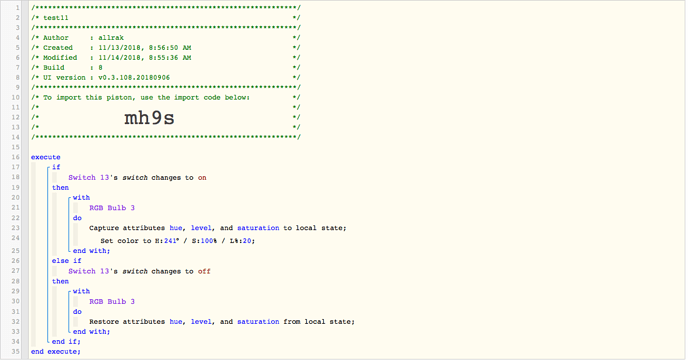Click the 'do' keyword on line 22
The height and width of the screenshot is (363, 690).
click(77, 218)
